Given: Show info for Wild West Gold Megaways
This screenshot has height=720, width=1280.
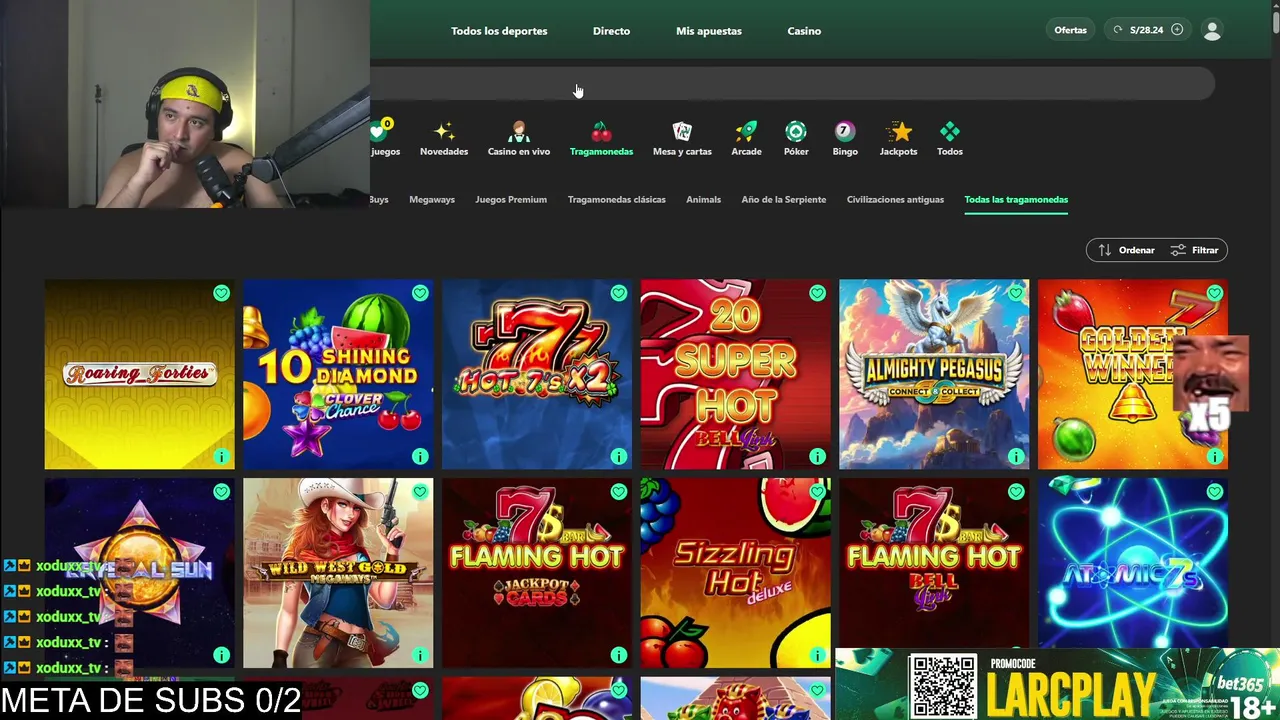Looking at the screenshot, I should click(420, 655).
